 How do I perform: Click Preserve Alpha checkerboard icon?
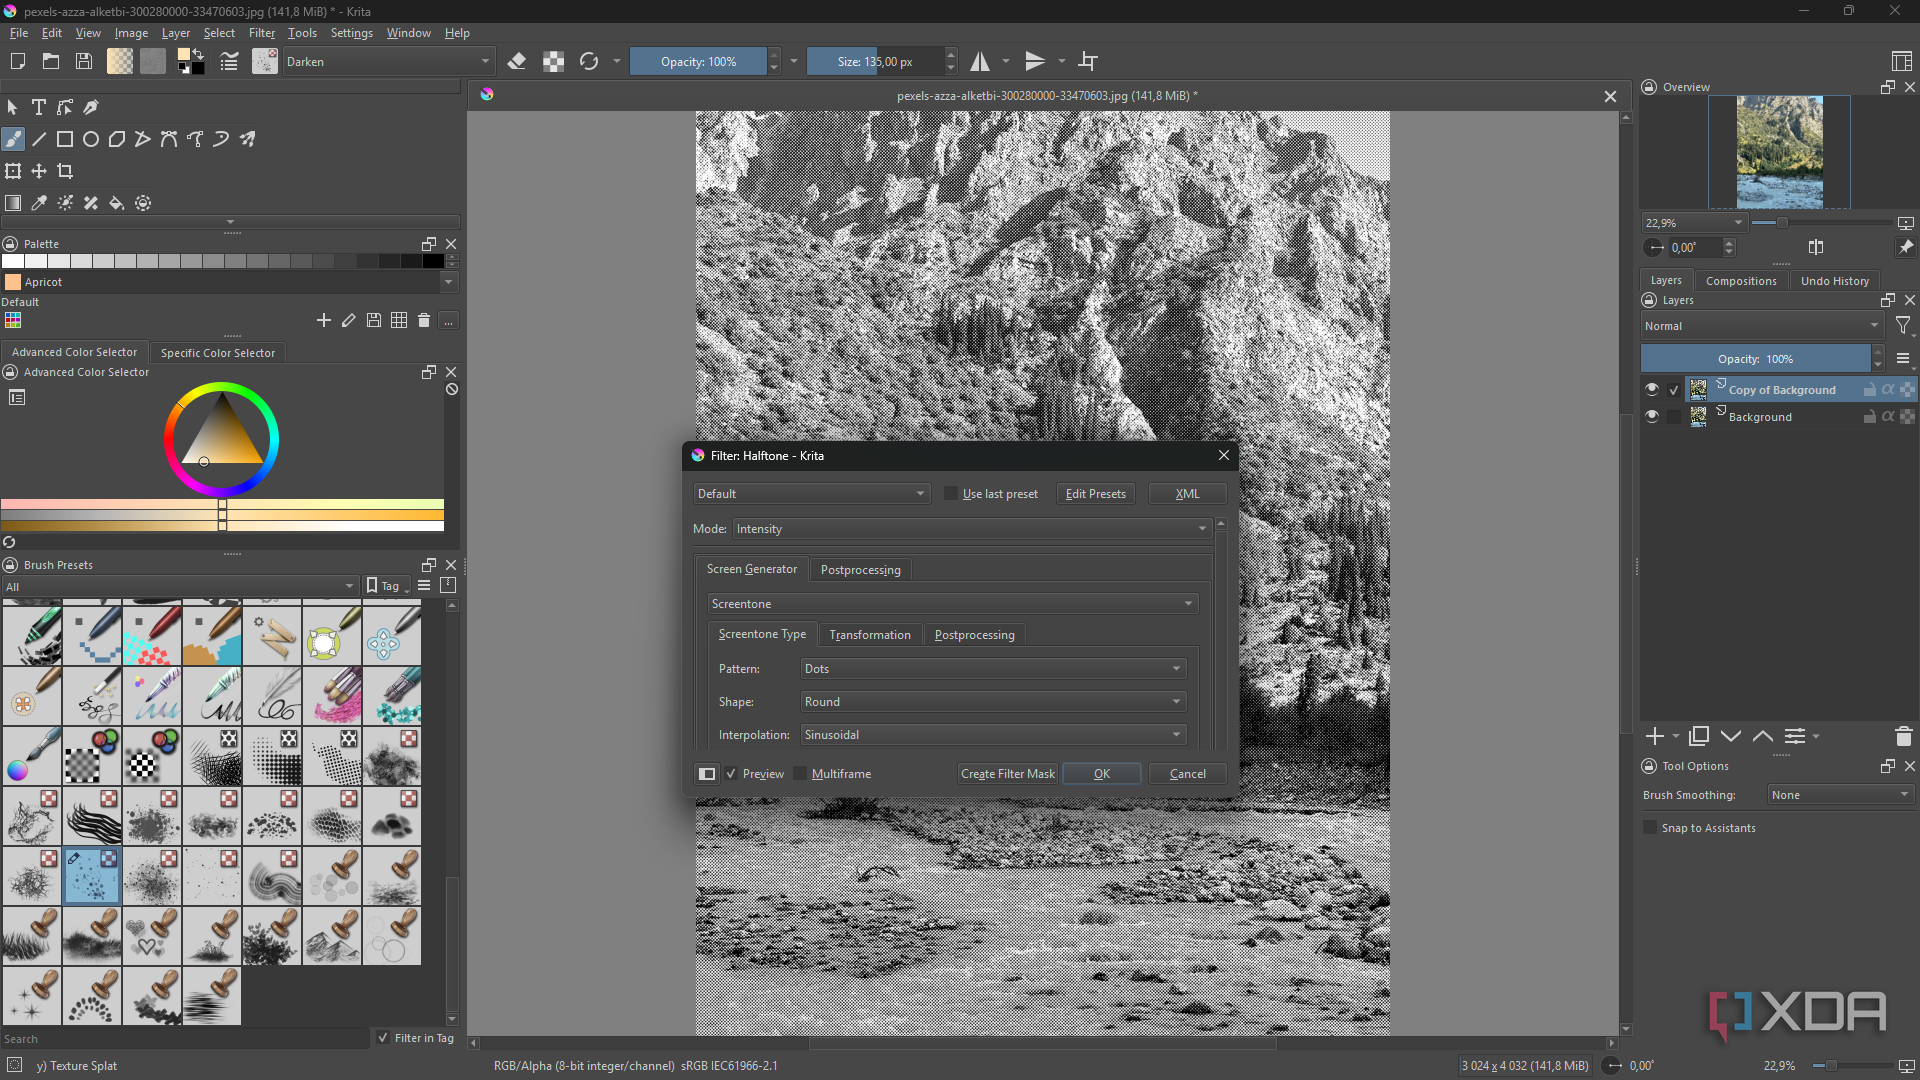553,62
